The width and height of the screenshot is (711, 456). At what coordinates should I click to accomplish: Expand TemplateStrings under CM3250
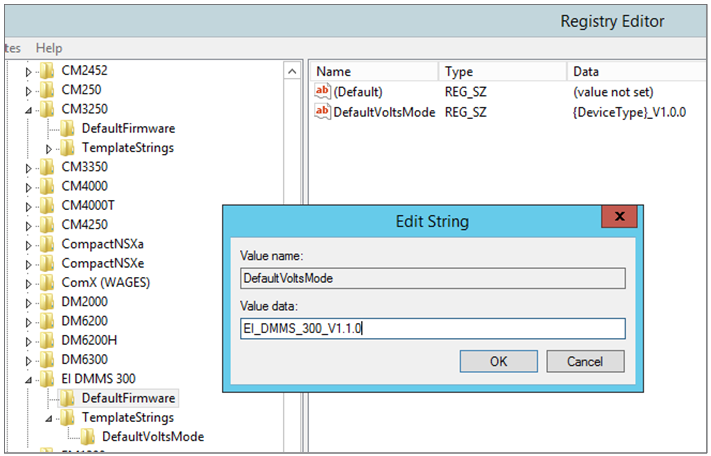[x=49, y=149]
